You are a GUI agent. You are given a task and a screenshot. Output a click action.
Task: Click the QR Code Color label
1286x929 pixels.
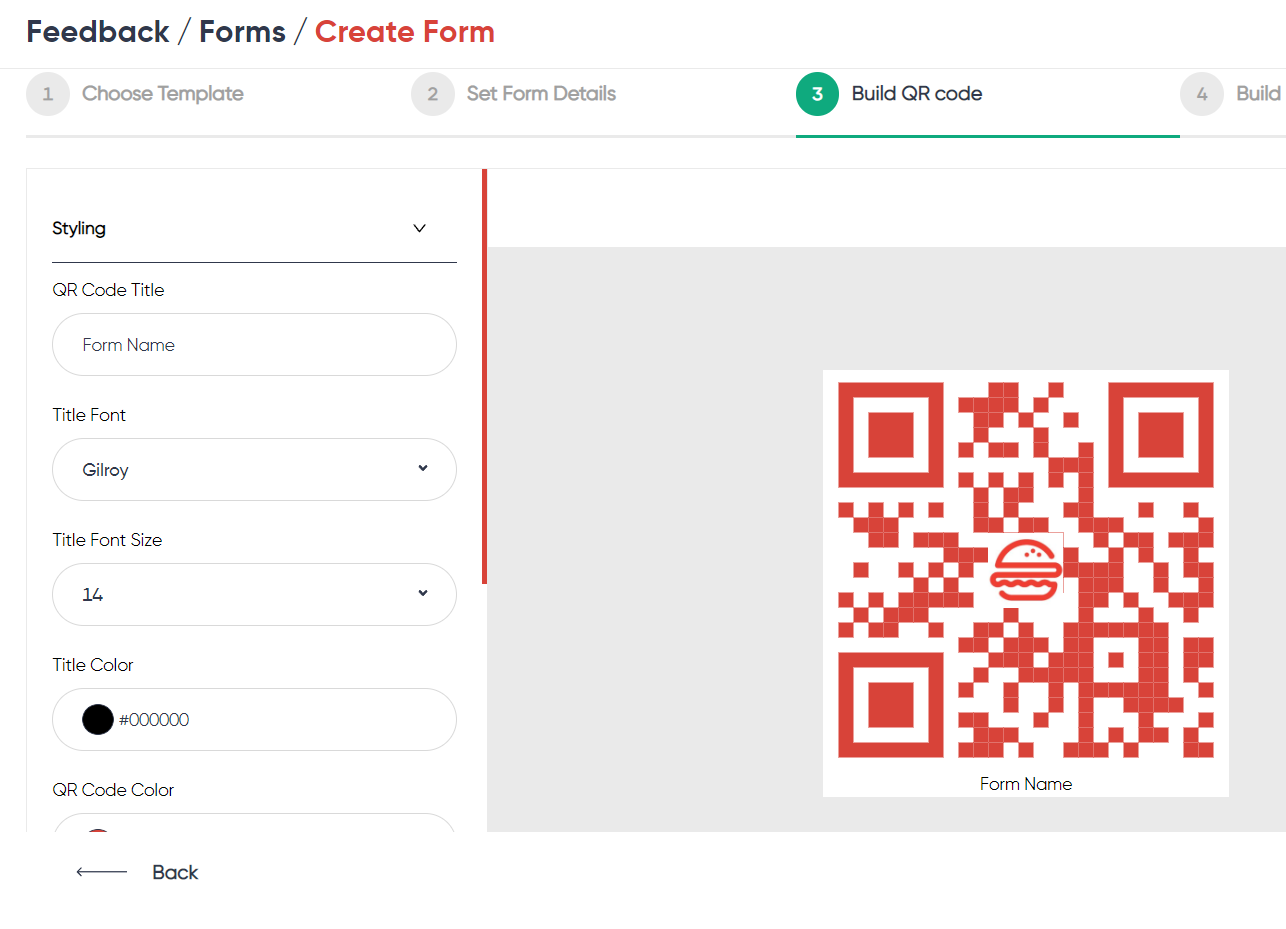pos(113,790)
